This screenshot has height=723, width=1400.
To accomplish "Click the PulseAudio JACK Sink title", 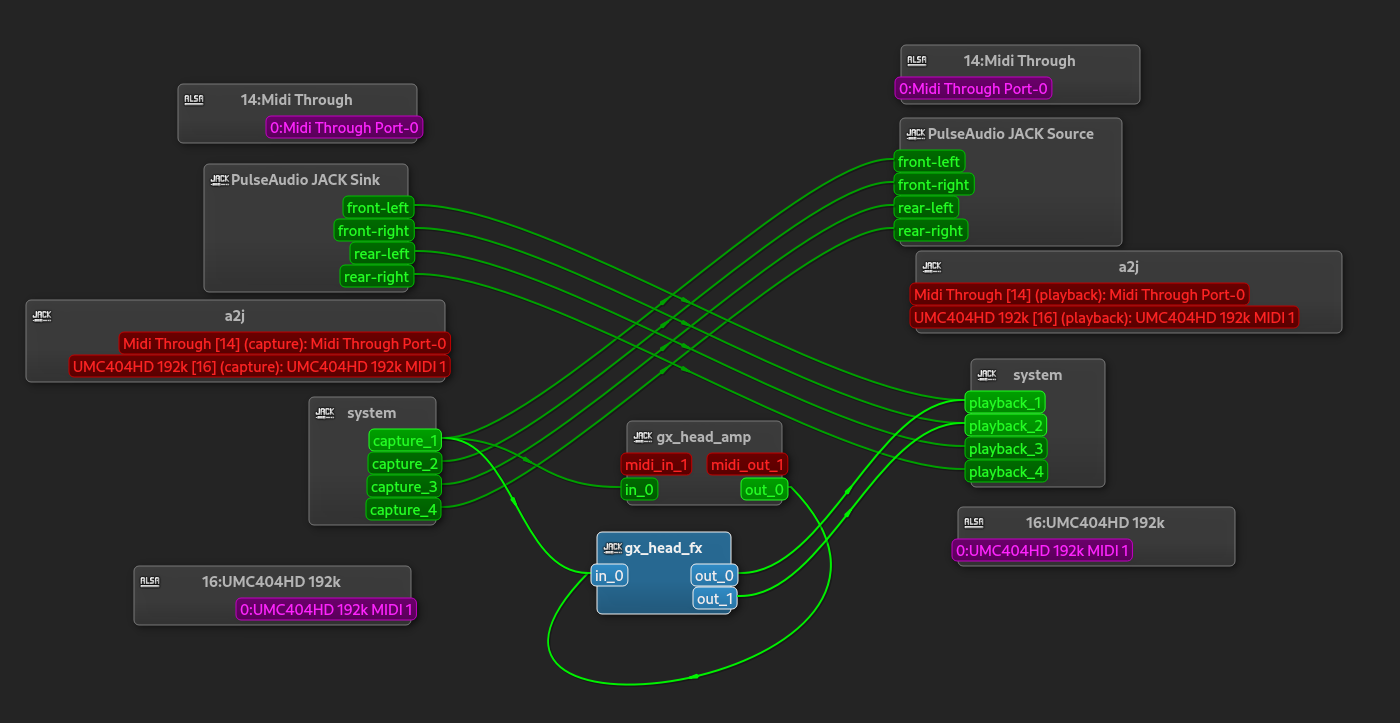I will coord(306,180).
